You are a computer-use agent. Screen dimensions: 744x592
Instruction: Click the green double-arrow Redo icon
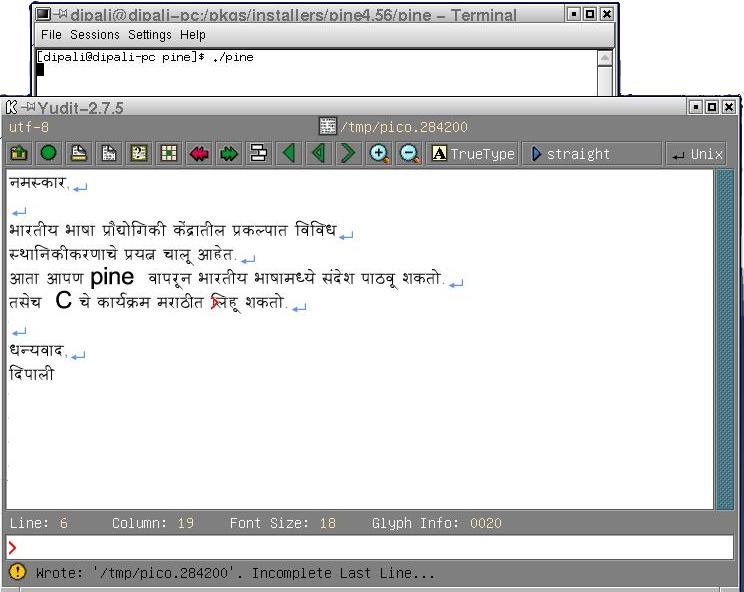229,153
